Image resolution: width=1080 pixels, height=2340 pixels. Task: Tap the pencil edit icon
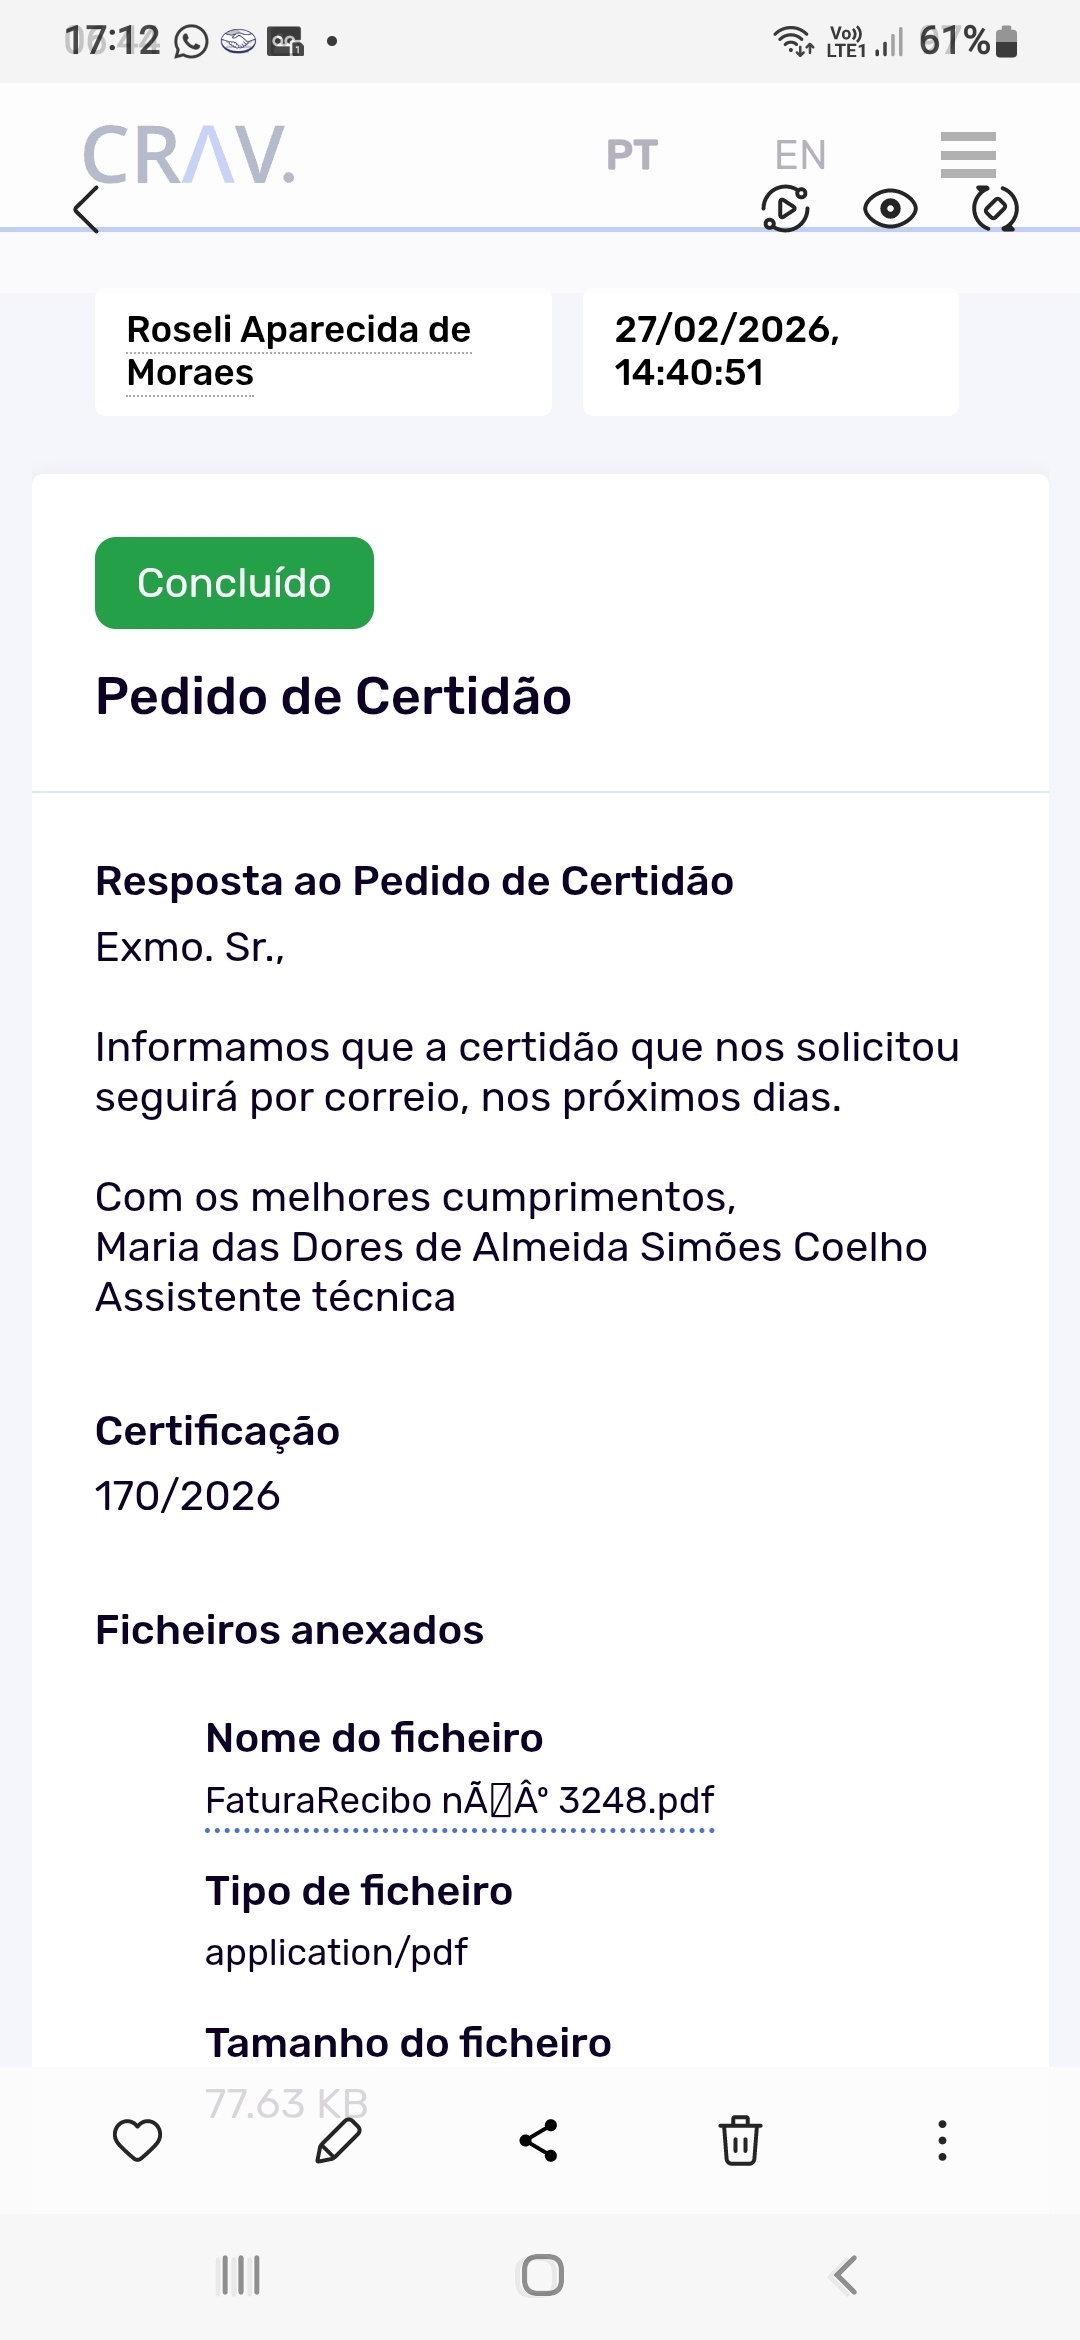[x=338, y=2141]
